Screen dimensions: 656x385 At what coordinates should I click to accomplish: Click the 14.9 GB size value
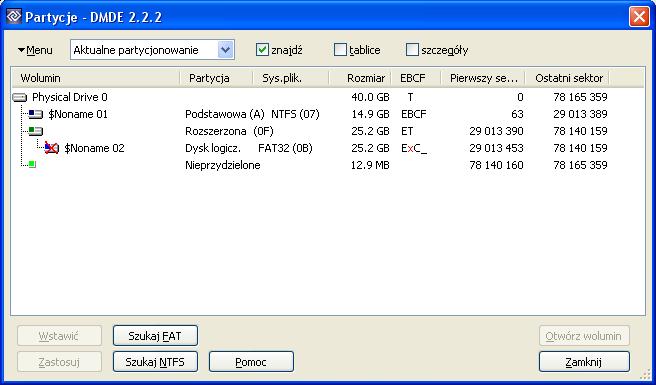point(370,114)
